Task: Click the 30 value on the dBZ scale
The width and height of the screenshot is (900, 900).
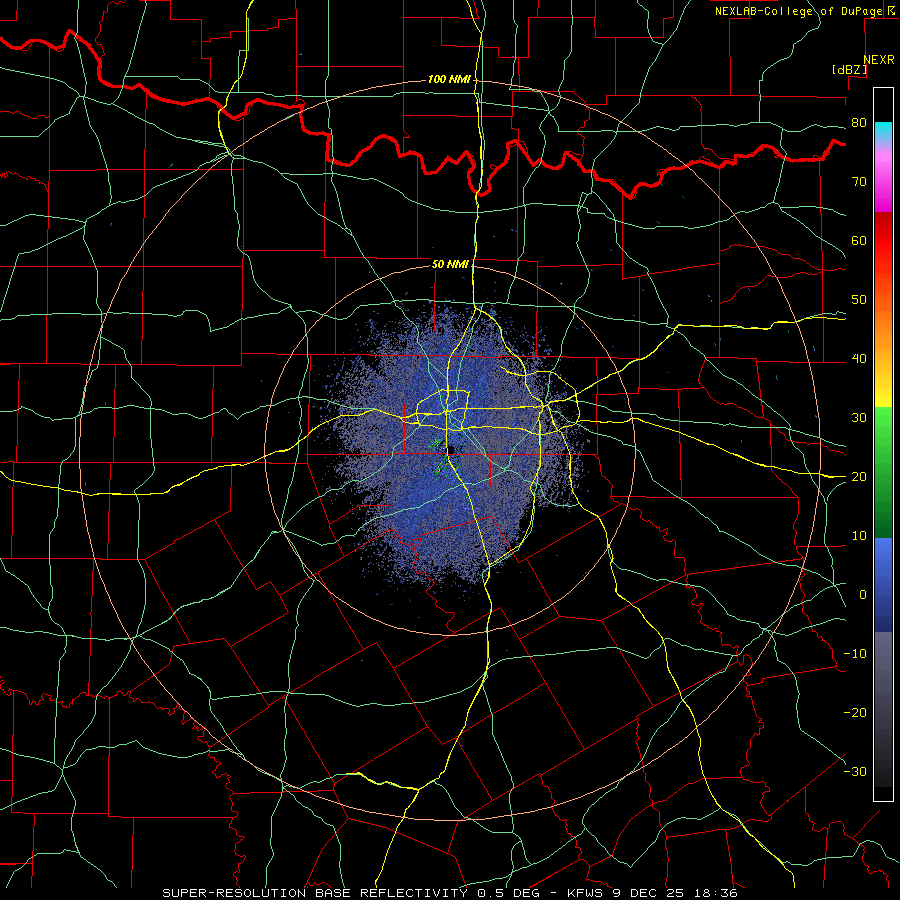Action: pyautogui.click(x=859, y=417)
